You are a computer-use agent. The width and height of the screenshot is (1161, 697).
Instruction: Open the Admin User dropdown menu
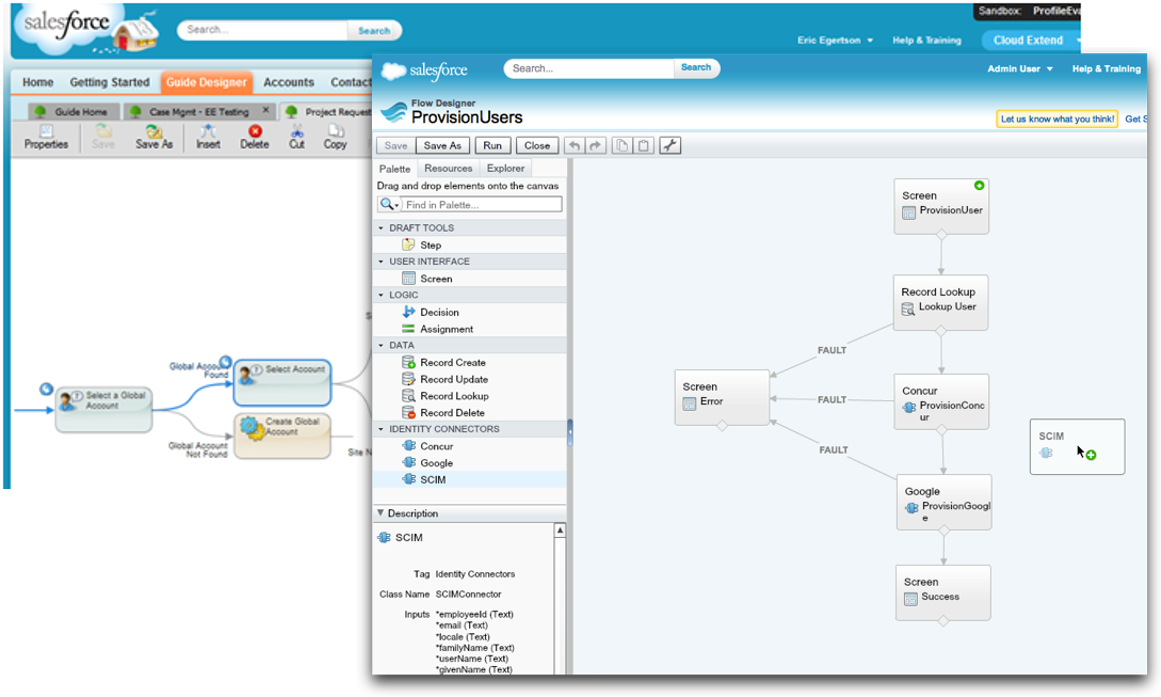(1020, 69)
